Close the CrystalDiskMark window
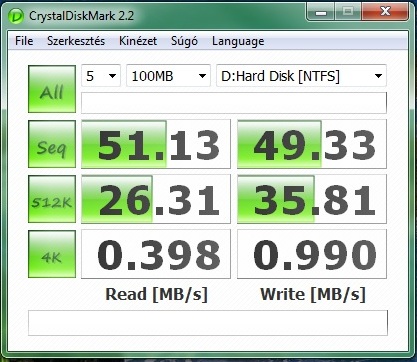The image size is (417, 362). pos(385,12)
